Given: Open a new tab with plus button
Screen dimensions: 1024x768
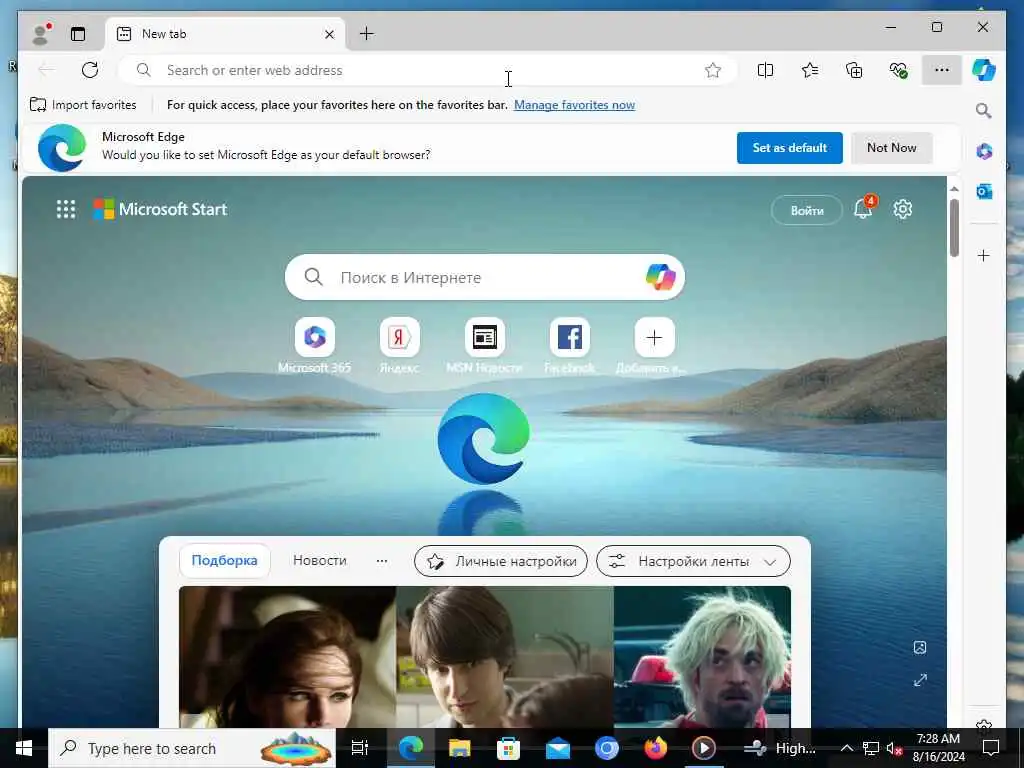Looking at the screenshot, I should (367, 34).
